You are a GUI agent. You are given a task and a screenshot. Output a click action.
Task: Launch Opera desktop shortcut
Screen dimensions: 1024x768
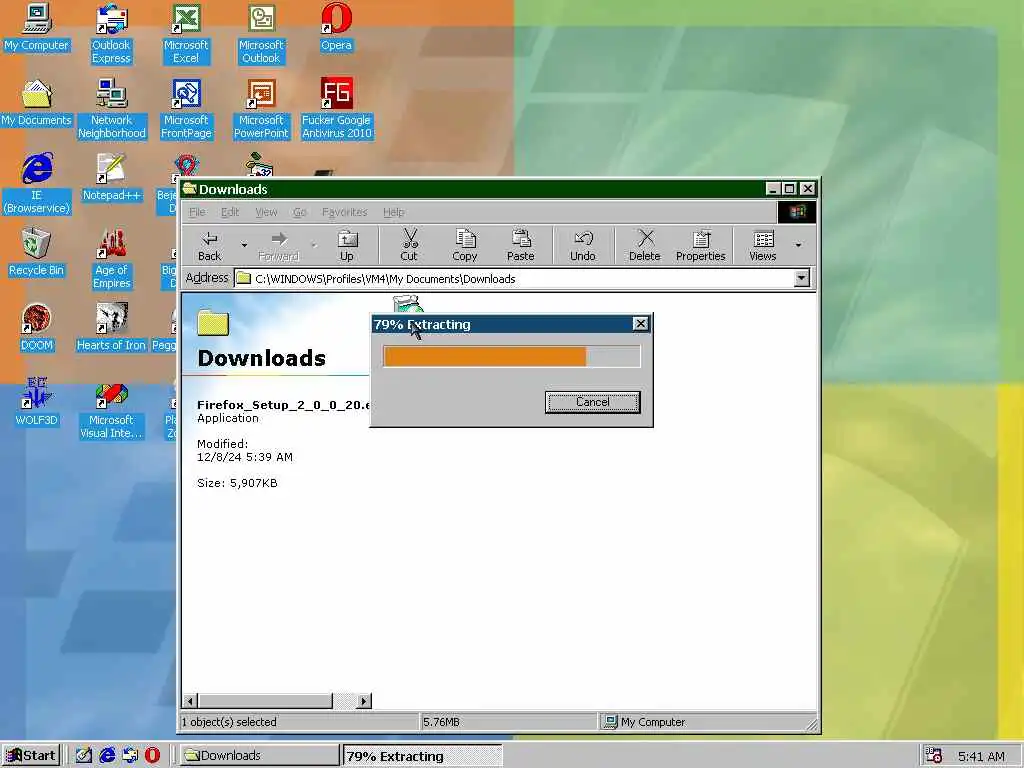[x=336, y=27]
